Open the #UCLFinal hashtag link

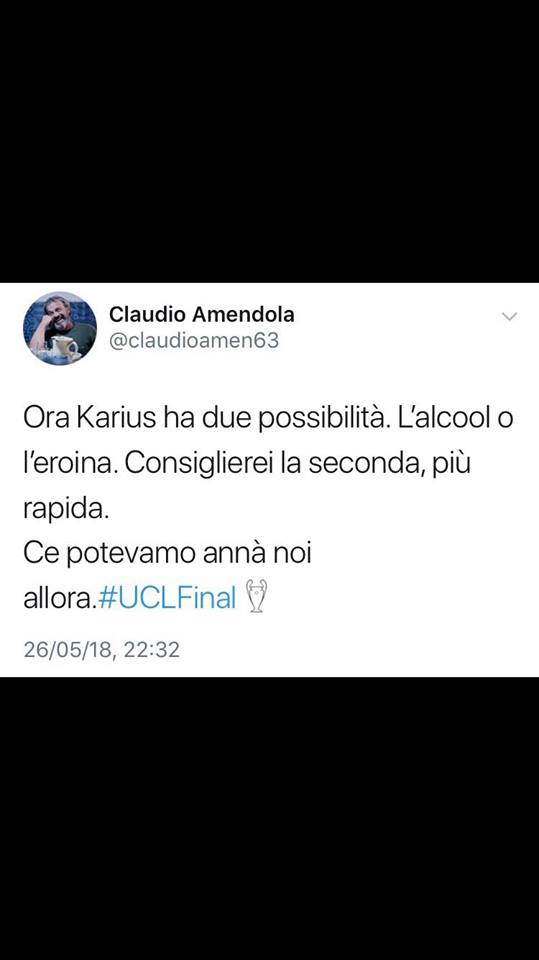tap(167, 598)
